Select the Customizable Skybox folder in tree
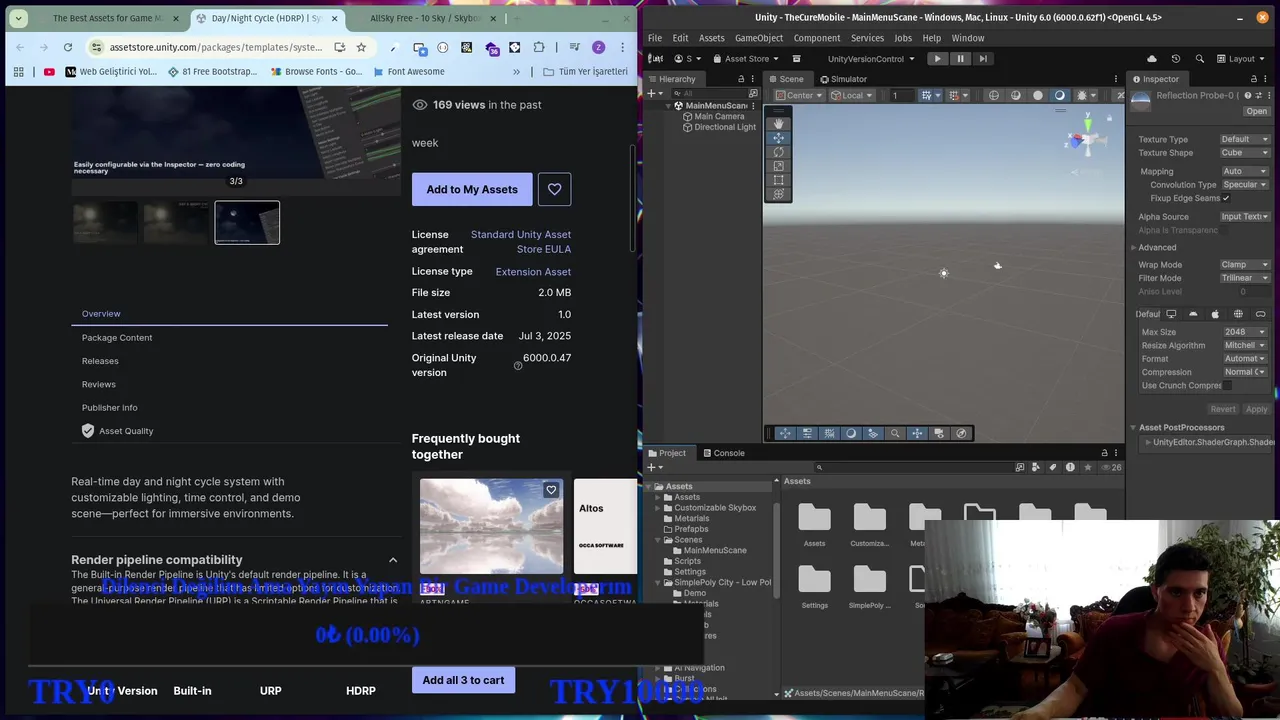The width and height of the screenshot is (1280, 720). [715, 508]
